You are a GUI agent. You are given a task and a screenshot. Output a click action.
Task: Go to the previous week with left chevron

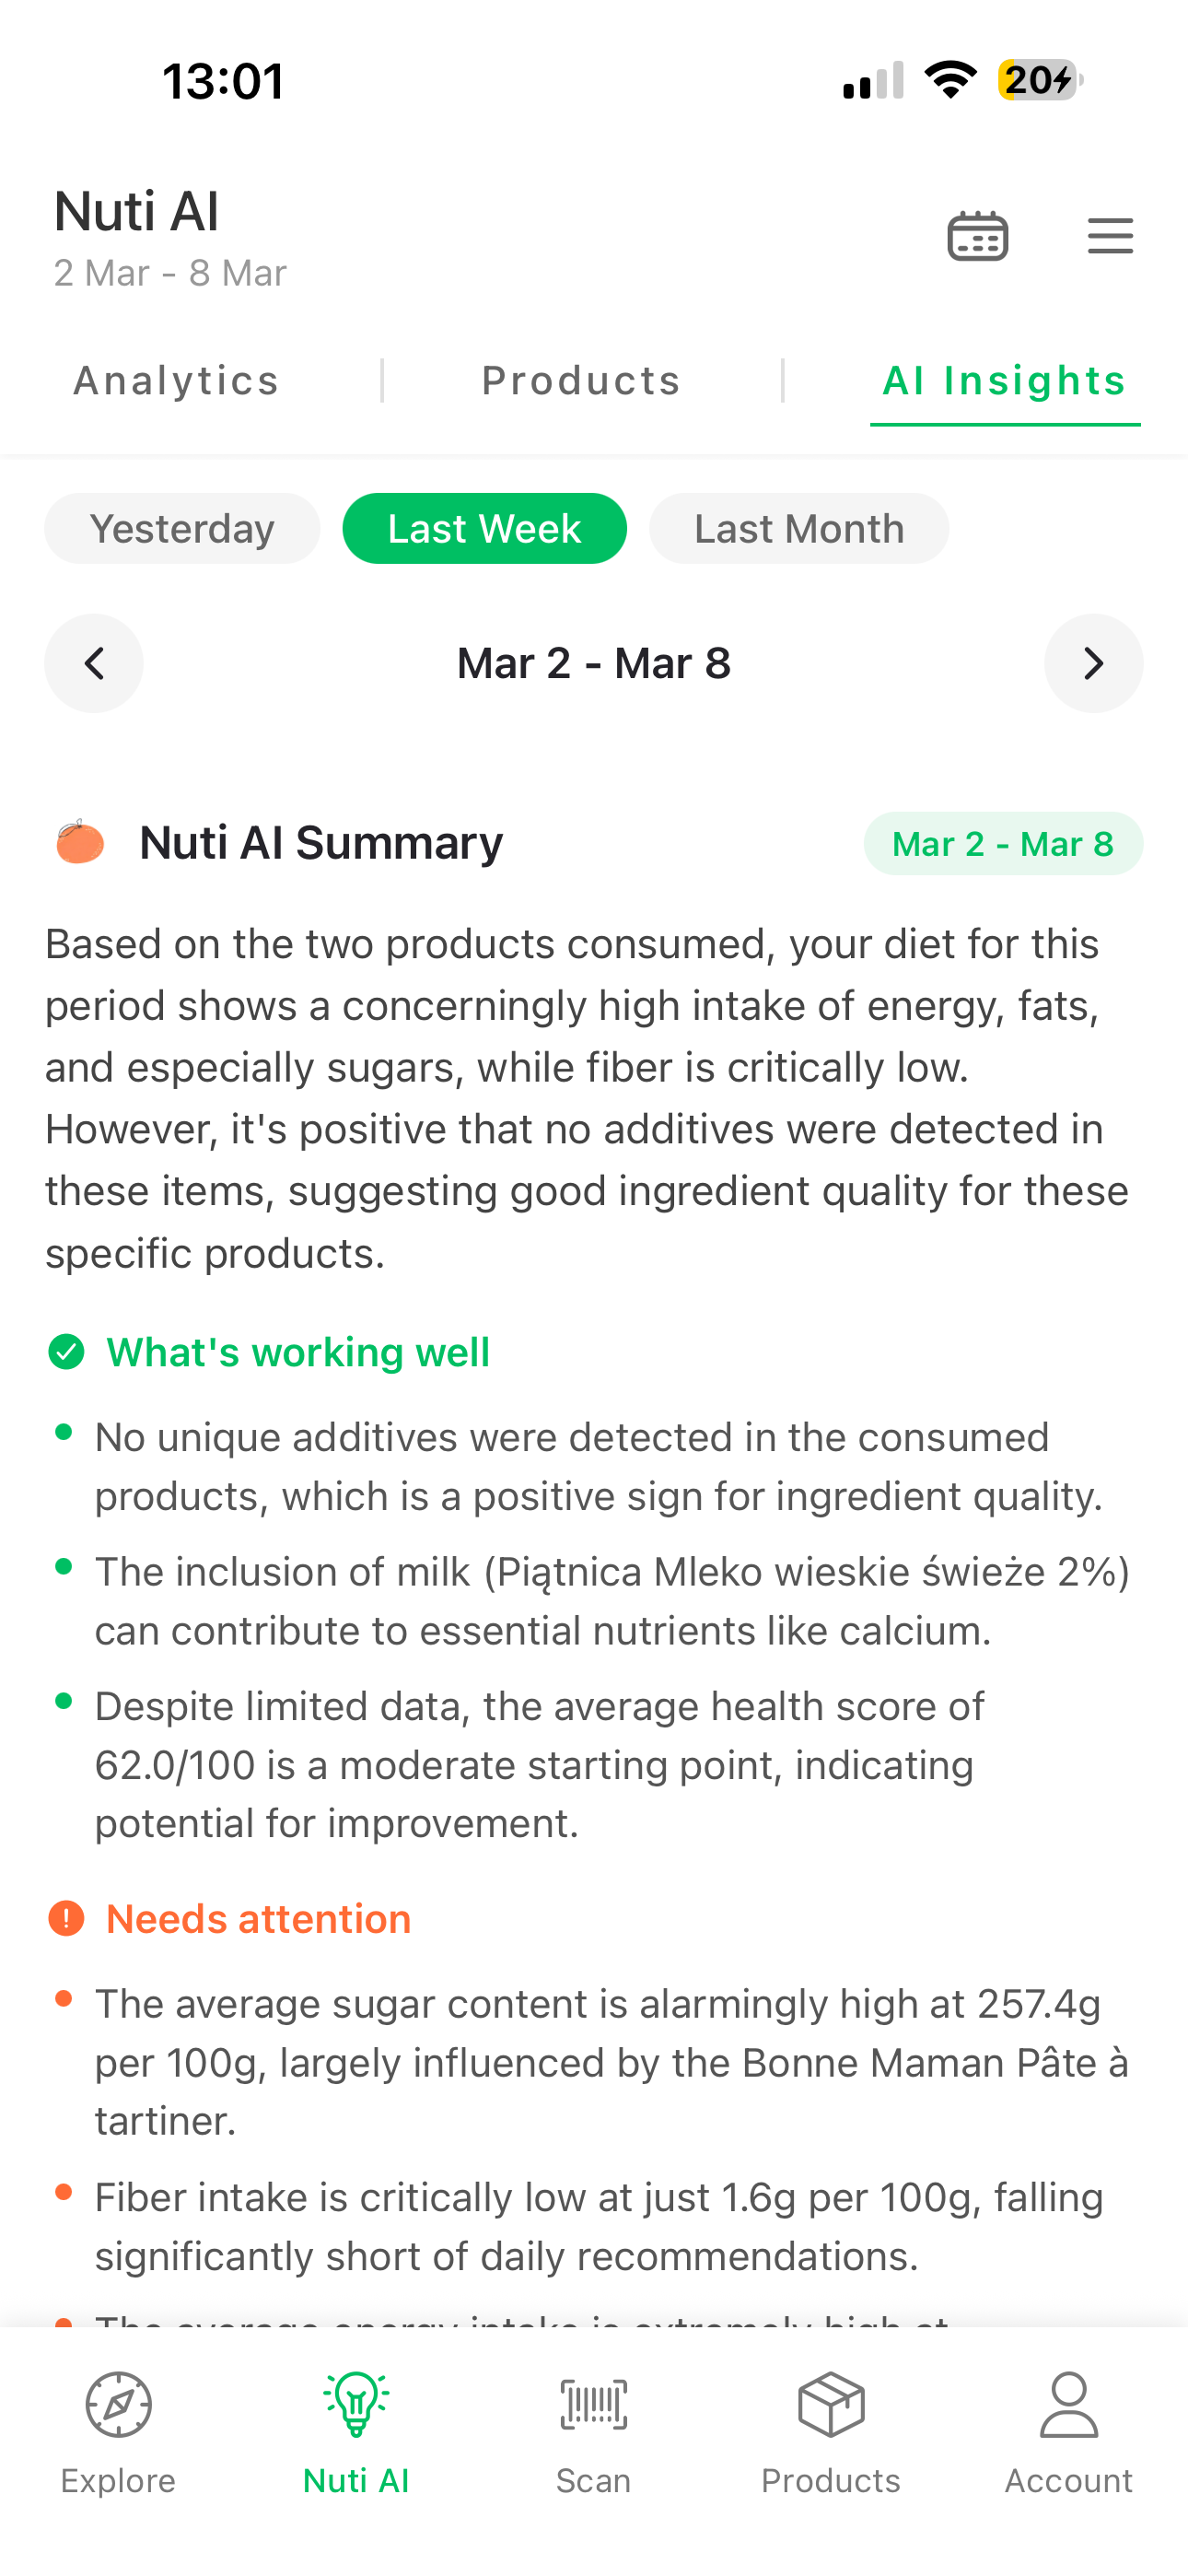coord(94,663)
